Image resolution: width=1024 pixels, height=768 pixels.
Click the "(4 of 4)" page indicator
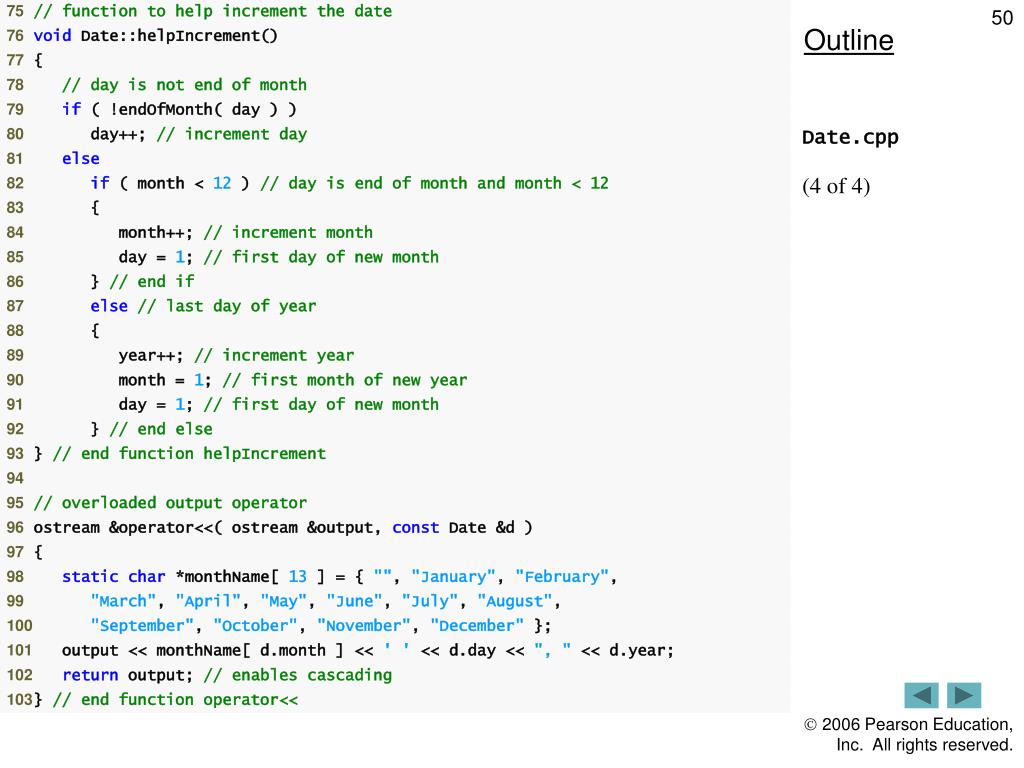pyautogui.click(x=836, y=186)
